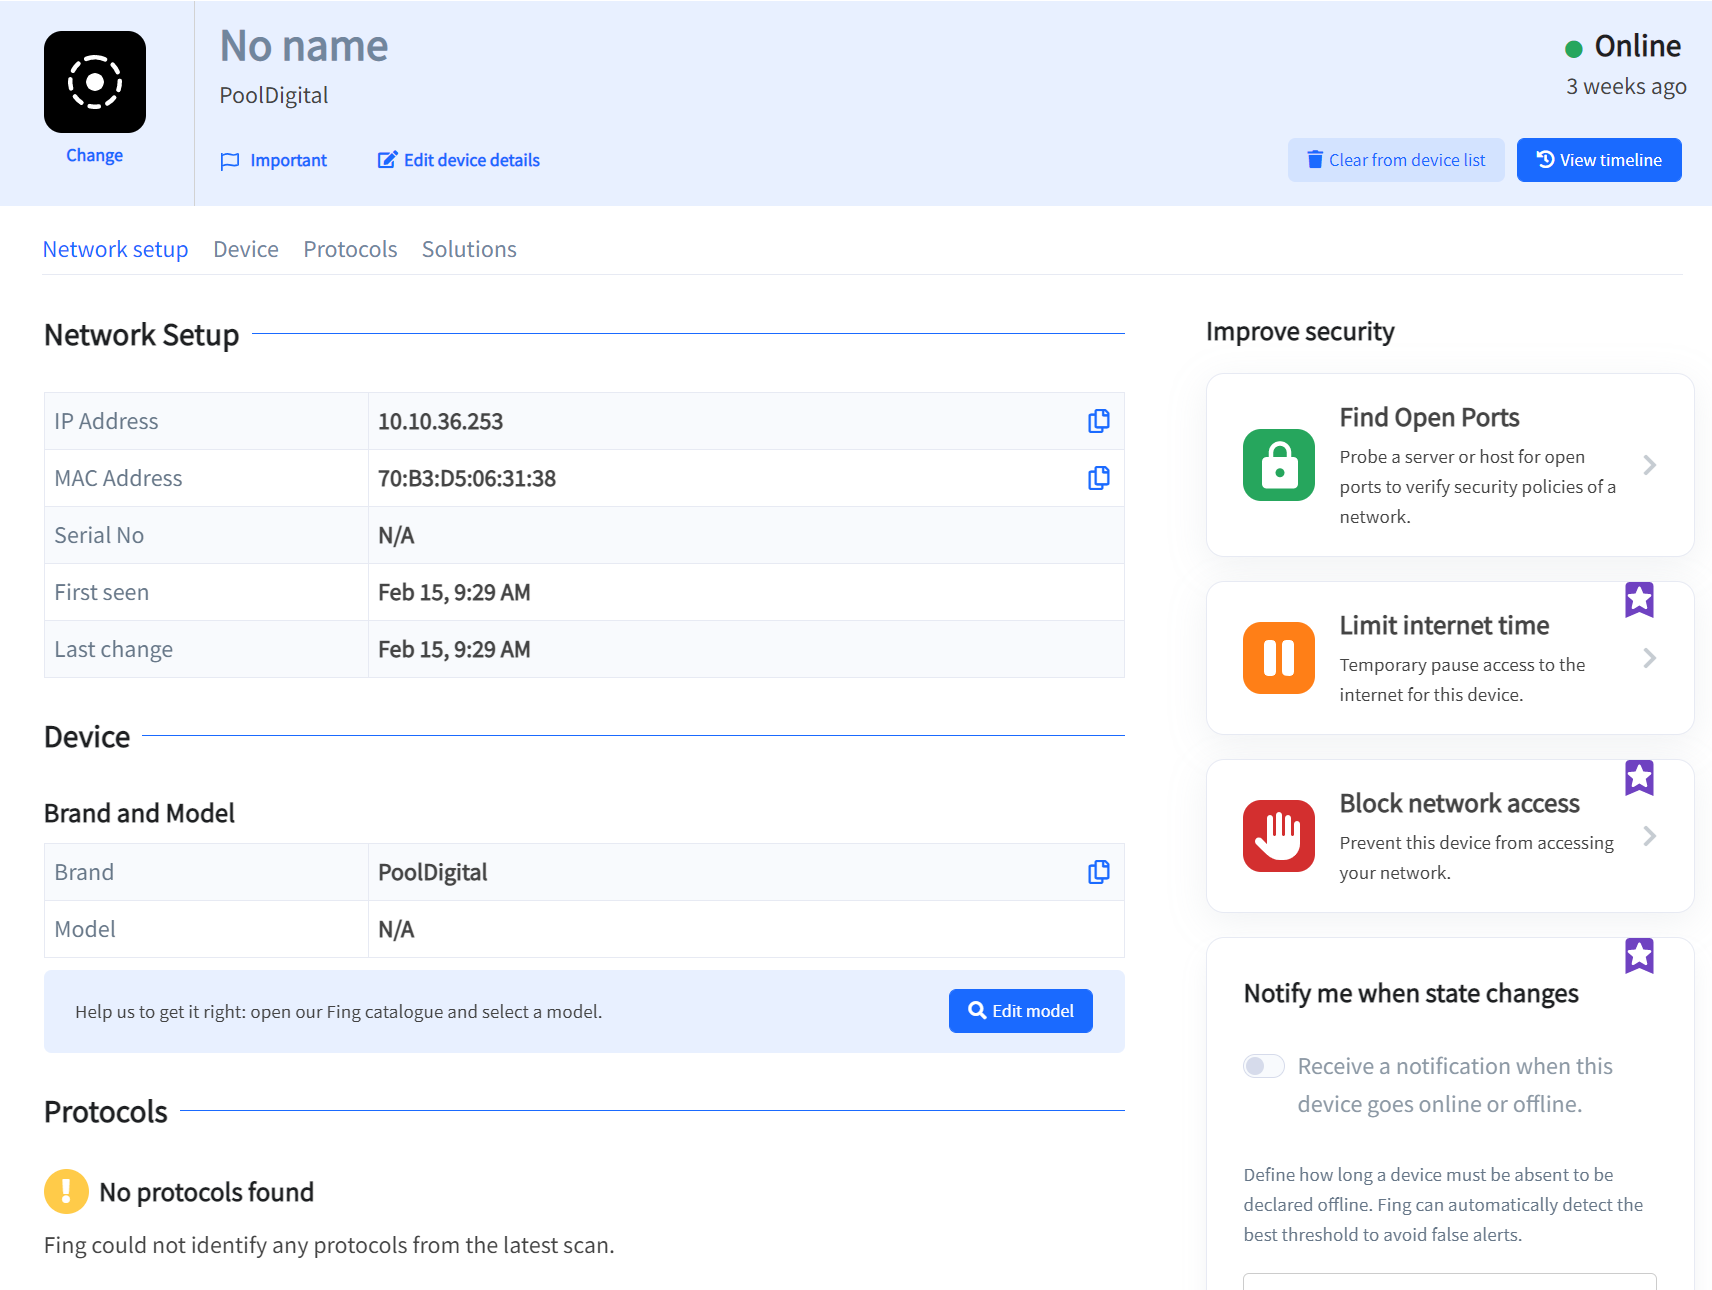Click the No protocols found message
The image size is (1712, 1290).
coord(207,1192)
